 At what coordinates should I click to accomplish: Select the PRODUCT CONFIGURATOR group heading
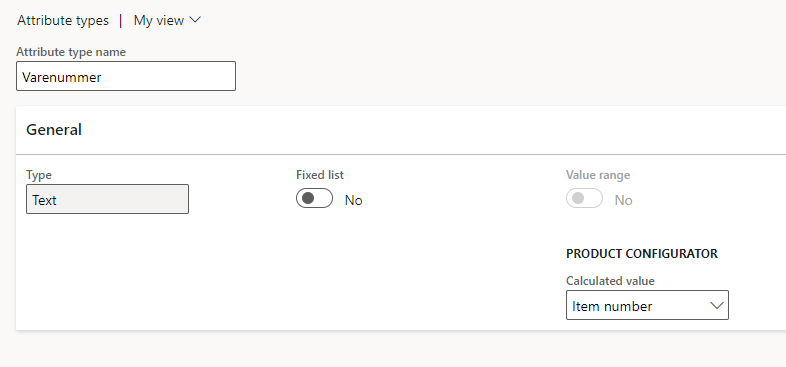click(x=642, y=254)
